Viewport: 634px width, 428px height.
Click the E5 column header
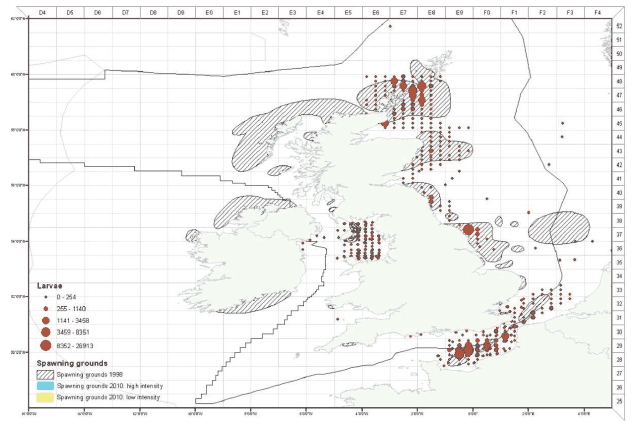pos(348,13)
